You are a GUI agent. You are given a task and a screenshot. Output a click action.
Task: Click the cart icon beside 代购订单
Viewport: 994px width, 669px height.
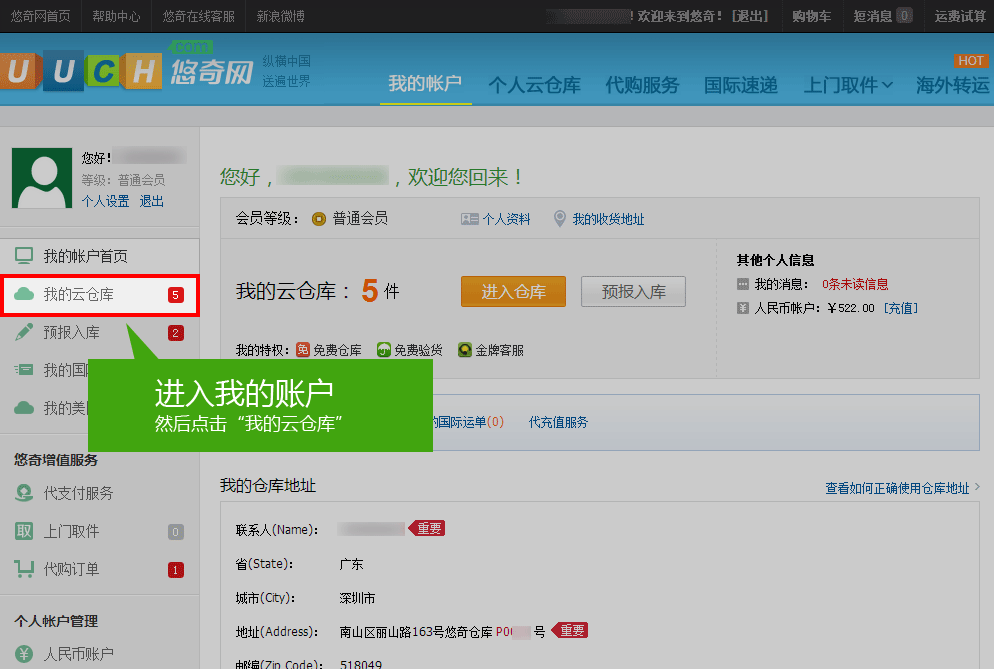24,569
